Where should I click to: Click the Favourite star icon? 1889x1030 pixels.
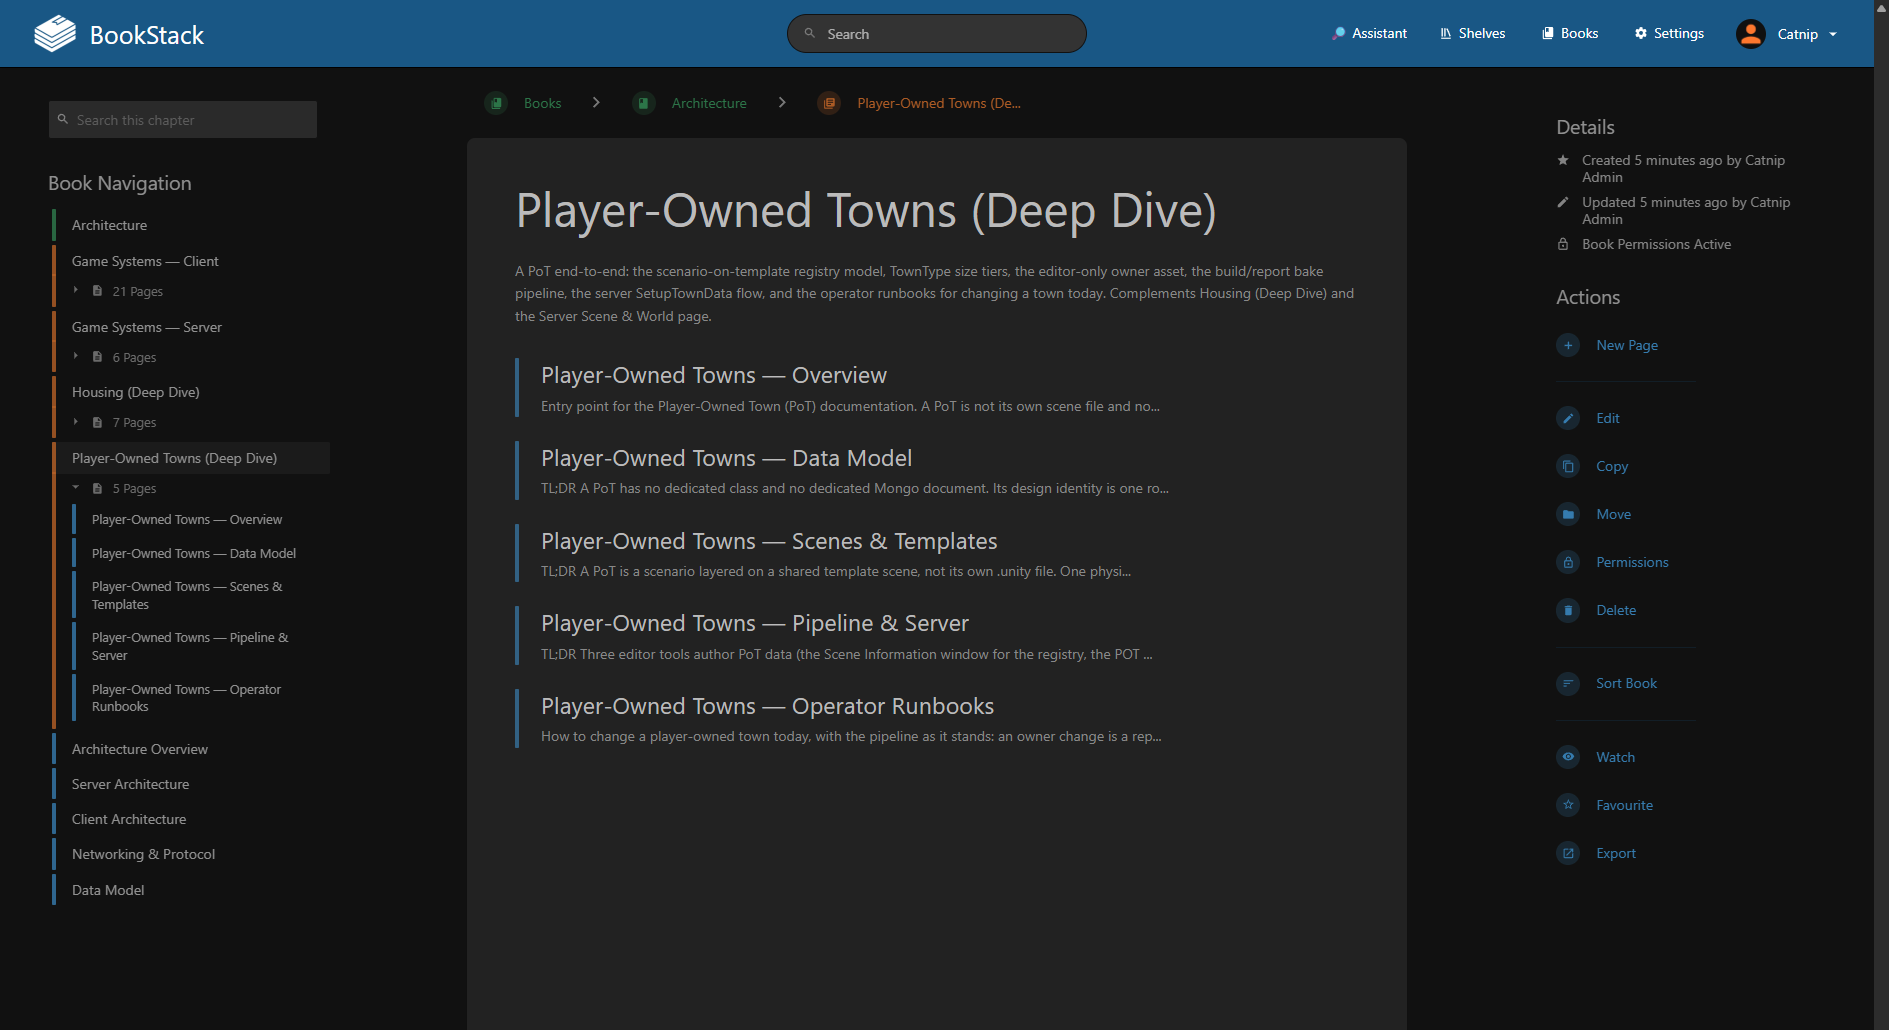pos(1568,805)
